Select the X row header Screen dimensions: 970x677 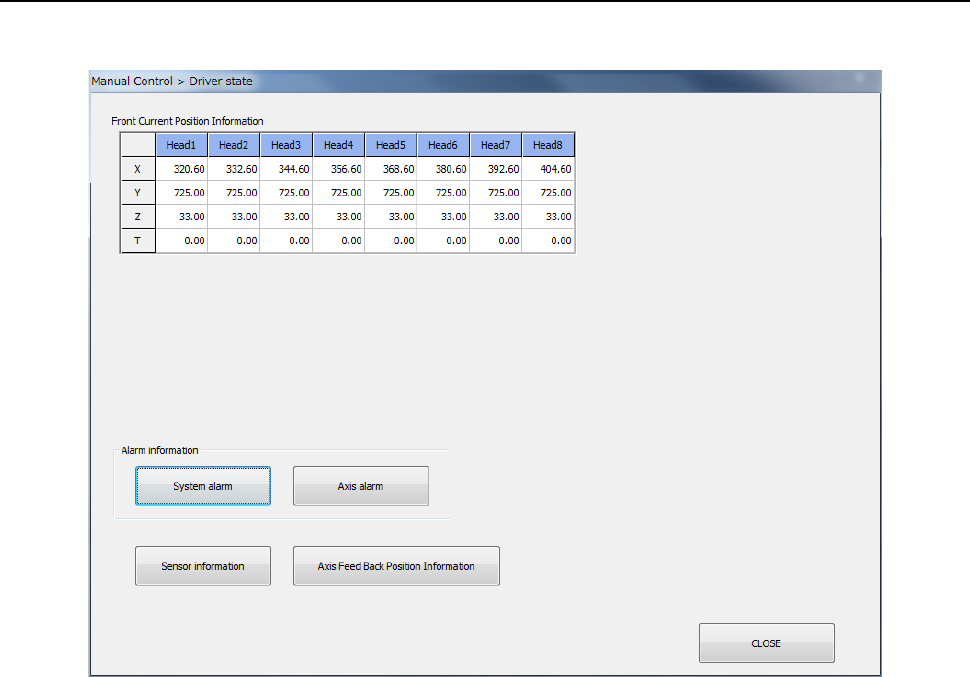138,170
